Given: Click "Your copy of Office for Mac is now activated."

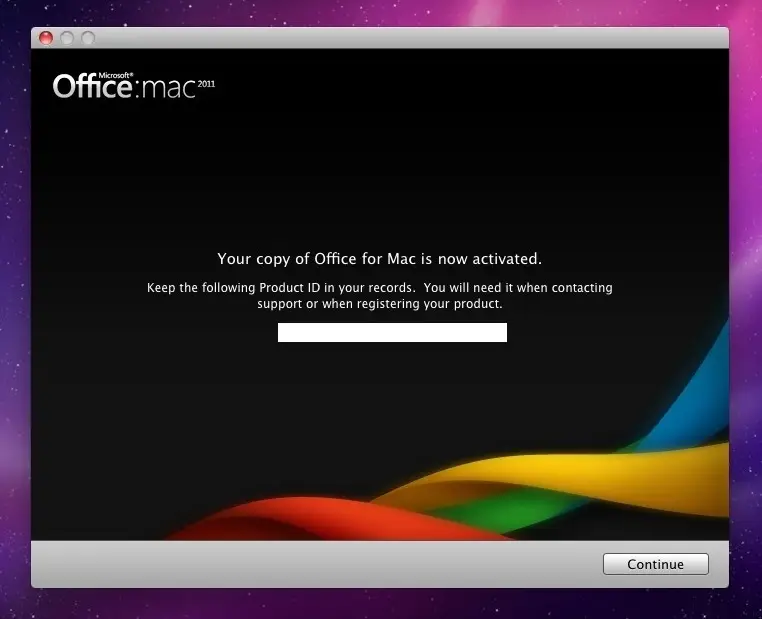Looking at the screenshot, I should [x=380, y=259].
